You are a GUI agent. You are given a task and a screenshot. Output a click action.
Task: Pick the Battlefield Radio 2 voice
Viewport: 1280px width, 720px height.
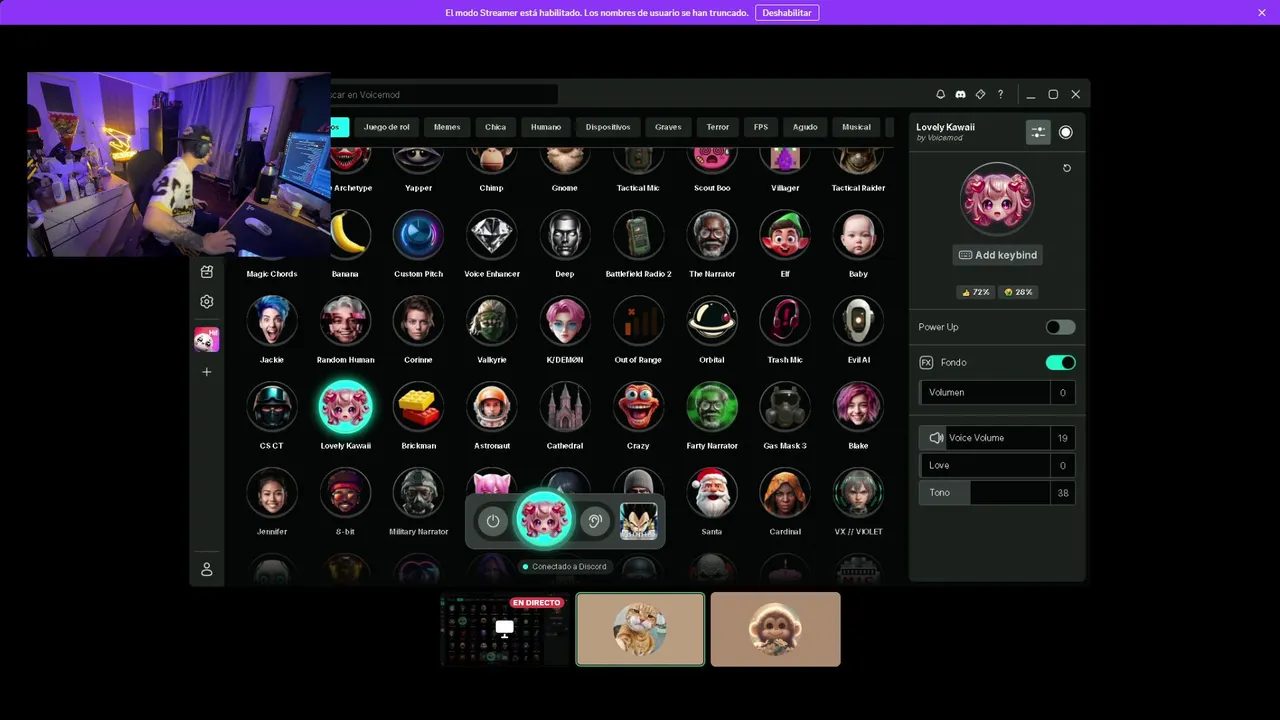click(638, 235)
